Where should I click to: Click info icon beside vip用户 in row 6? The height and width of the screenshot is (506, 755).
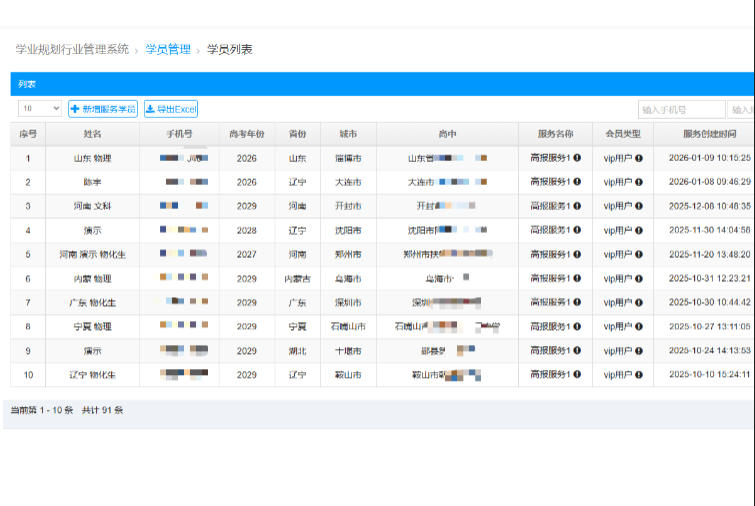click(639, 278)
